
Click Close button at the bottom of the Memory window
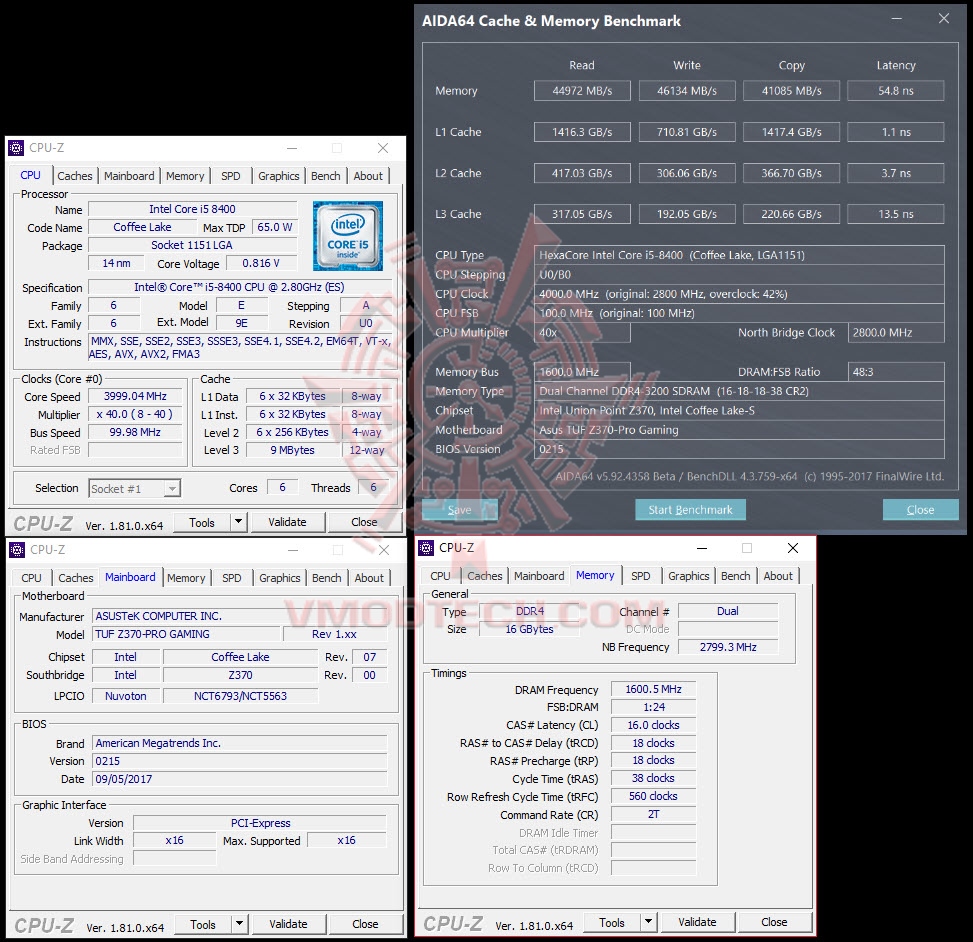(774, 922)
